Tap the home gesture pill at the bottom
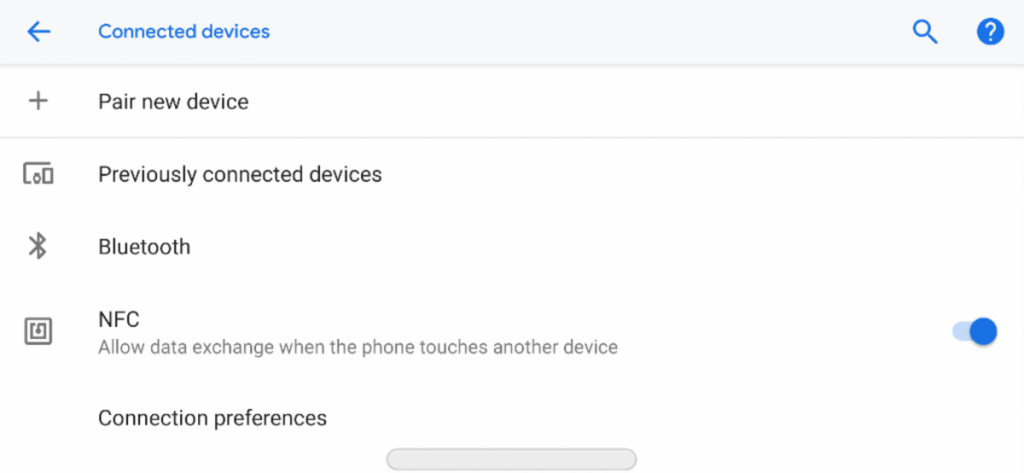The width and height of the screenshot is (1024, 473). [x=511, y=459]
